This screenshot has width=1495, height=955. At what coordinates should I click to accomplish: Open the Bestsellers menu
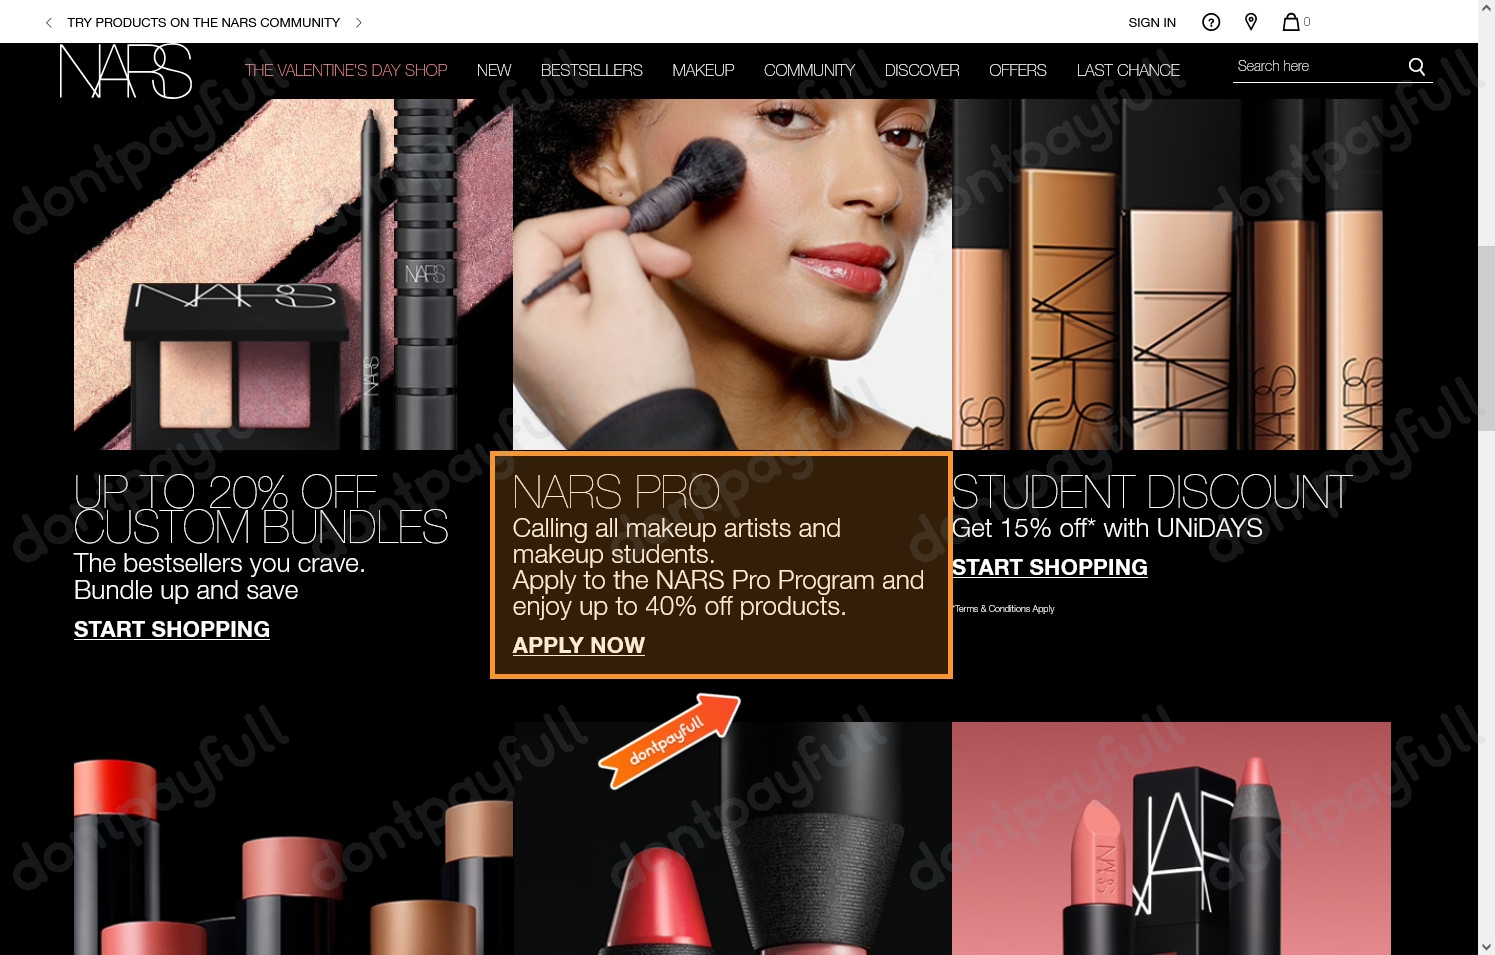(592, 70)
